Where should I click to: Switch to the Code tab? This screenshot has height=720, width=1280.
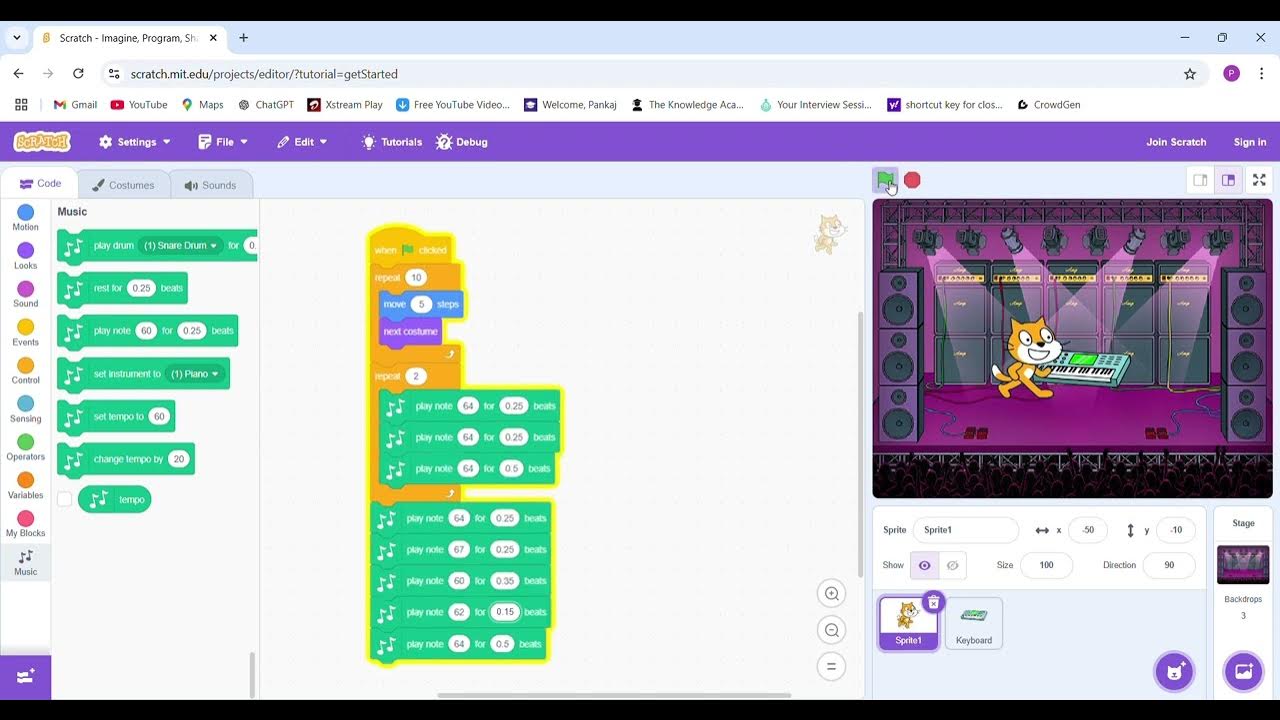pos(40,184)
